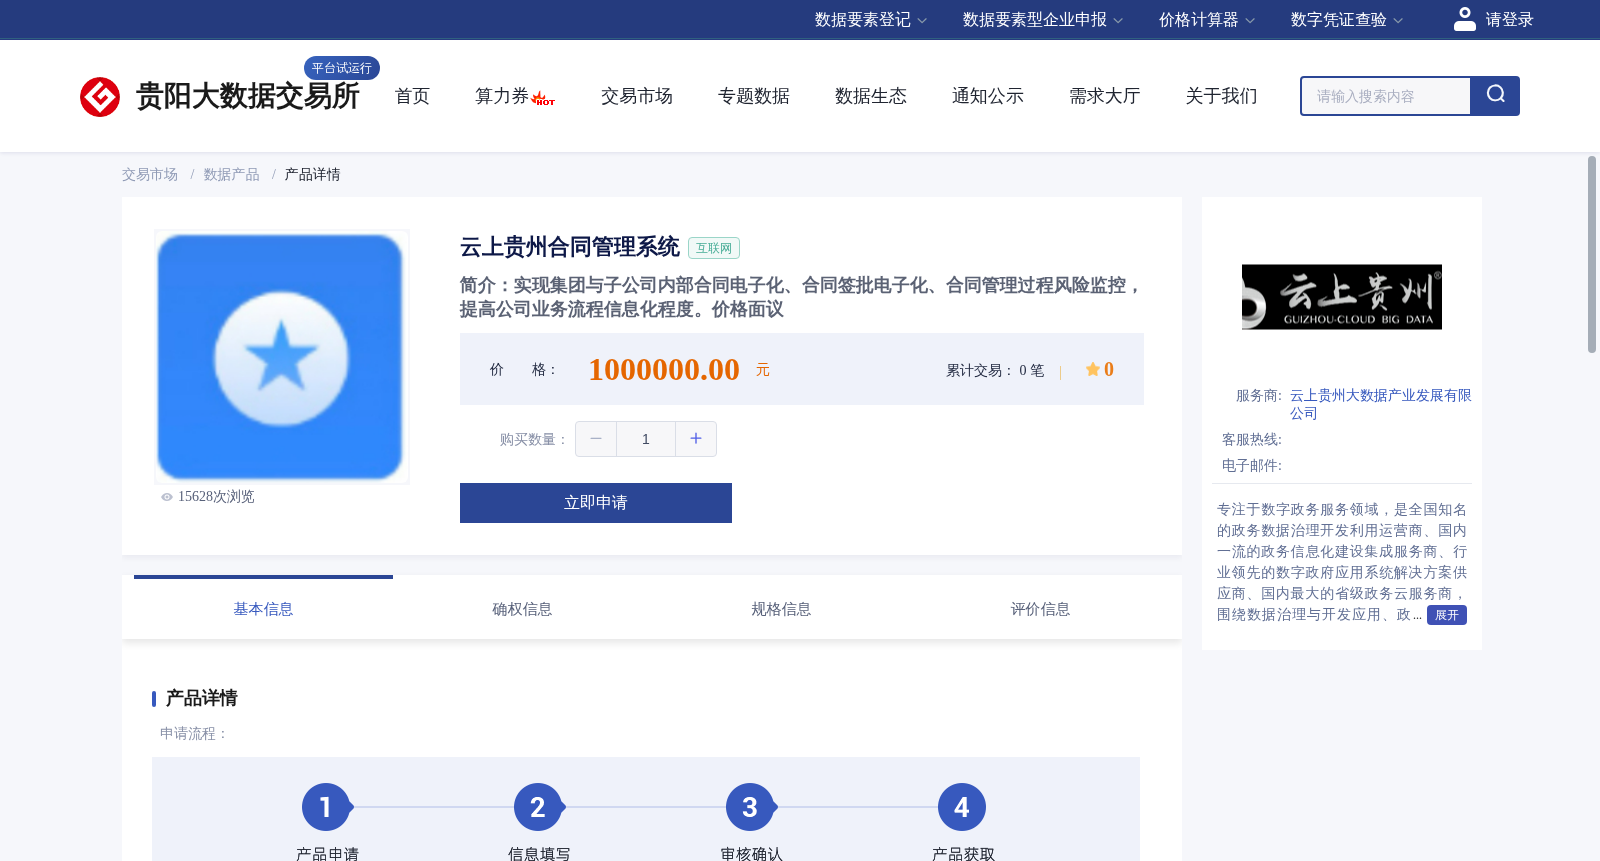Click the page vertical scrollbar

(1592, 254)
